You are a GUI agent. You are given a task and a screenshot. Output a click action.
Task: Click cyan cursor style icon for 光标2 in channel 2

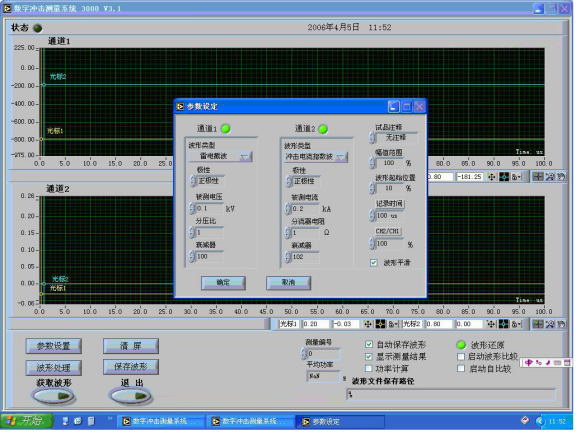tap(504, 324)
